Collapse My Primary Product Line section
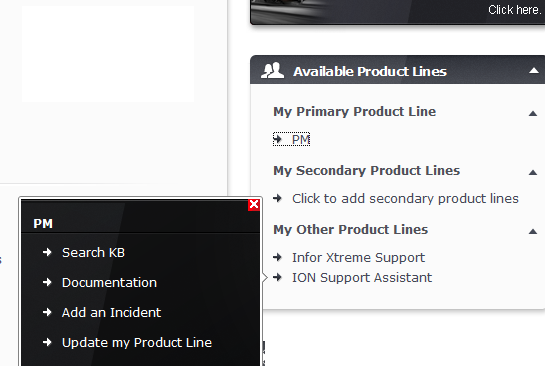545x366 pixels. [x=532, y=113]
